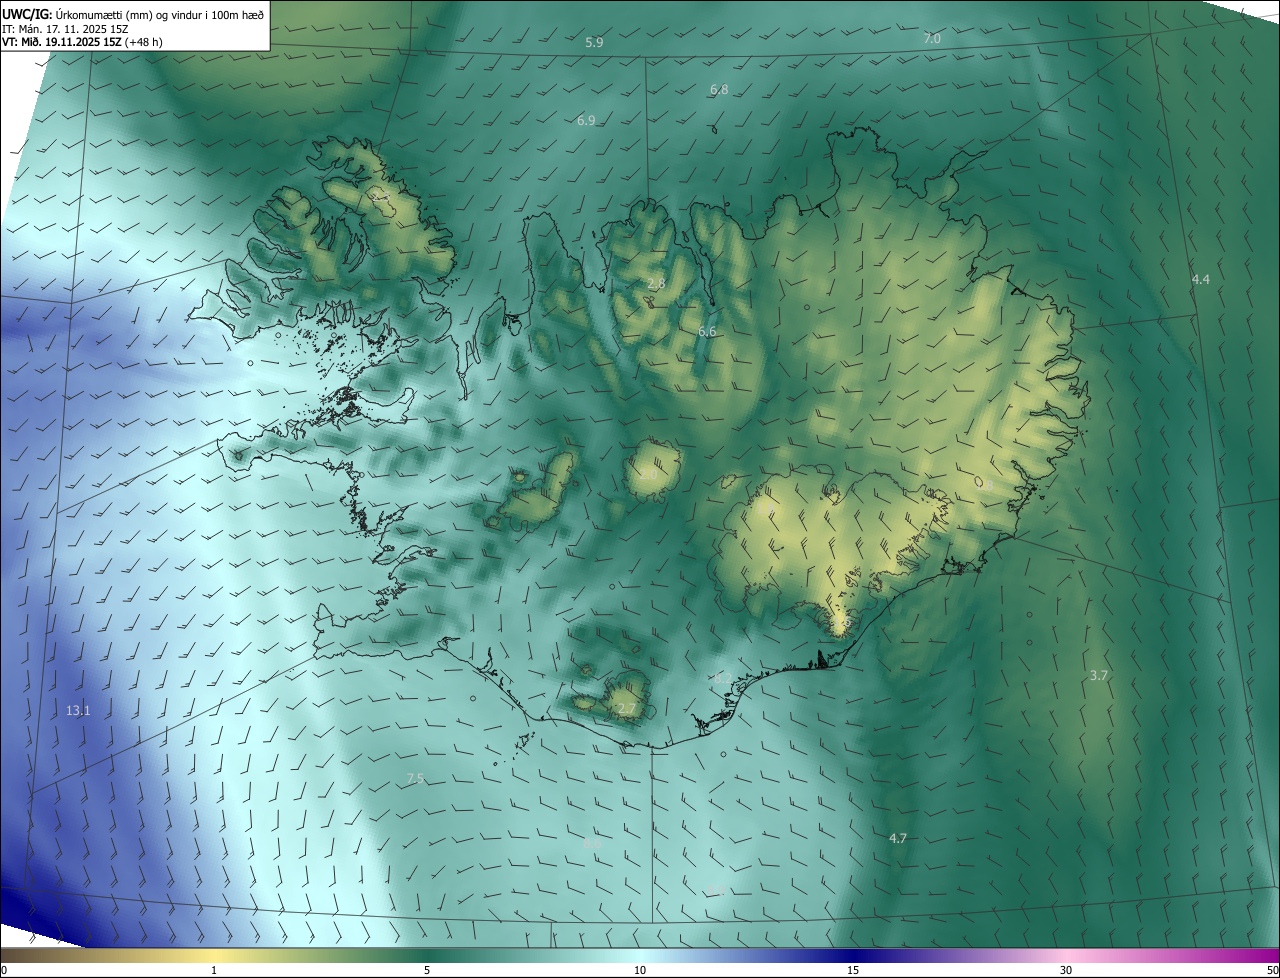Click the color scale tick label '50'
The image size is (1280, 978).
pyautogui.click(x=1272, y=970)
